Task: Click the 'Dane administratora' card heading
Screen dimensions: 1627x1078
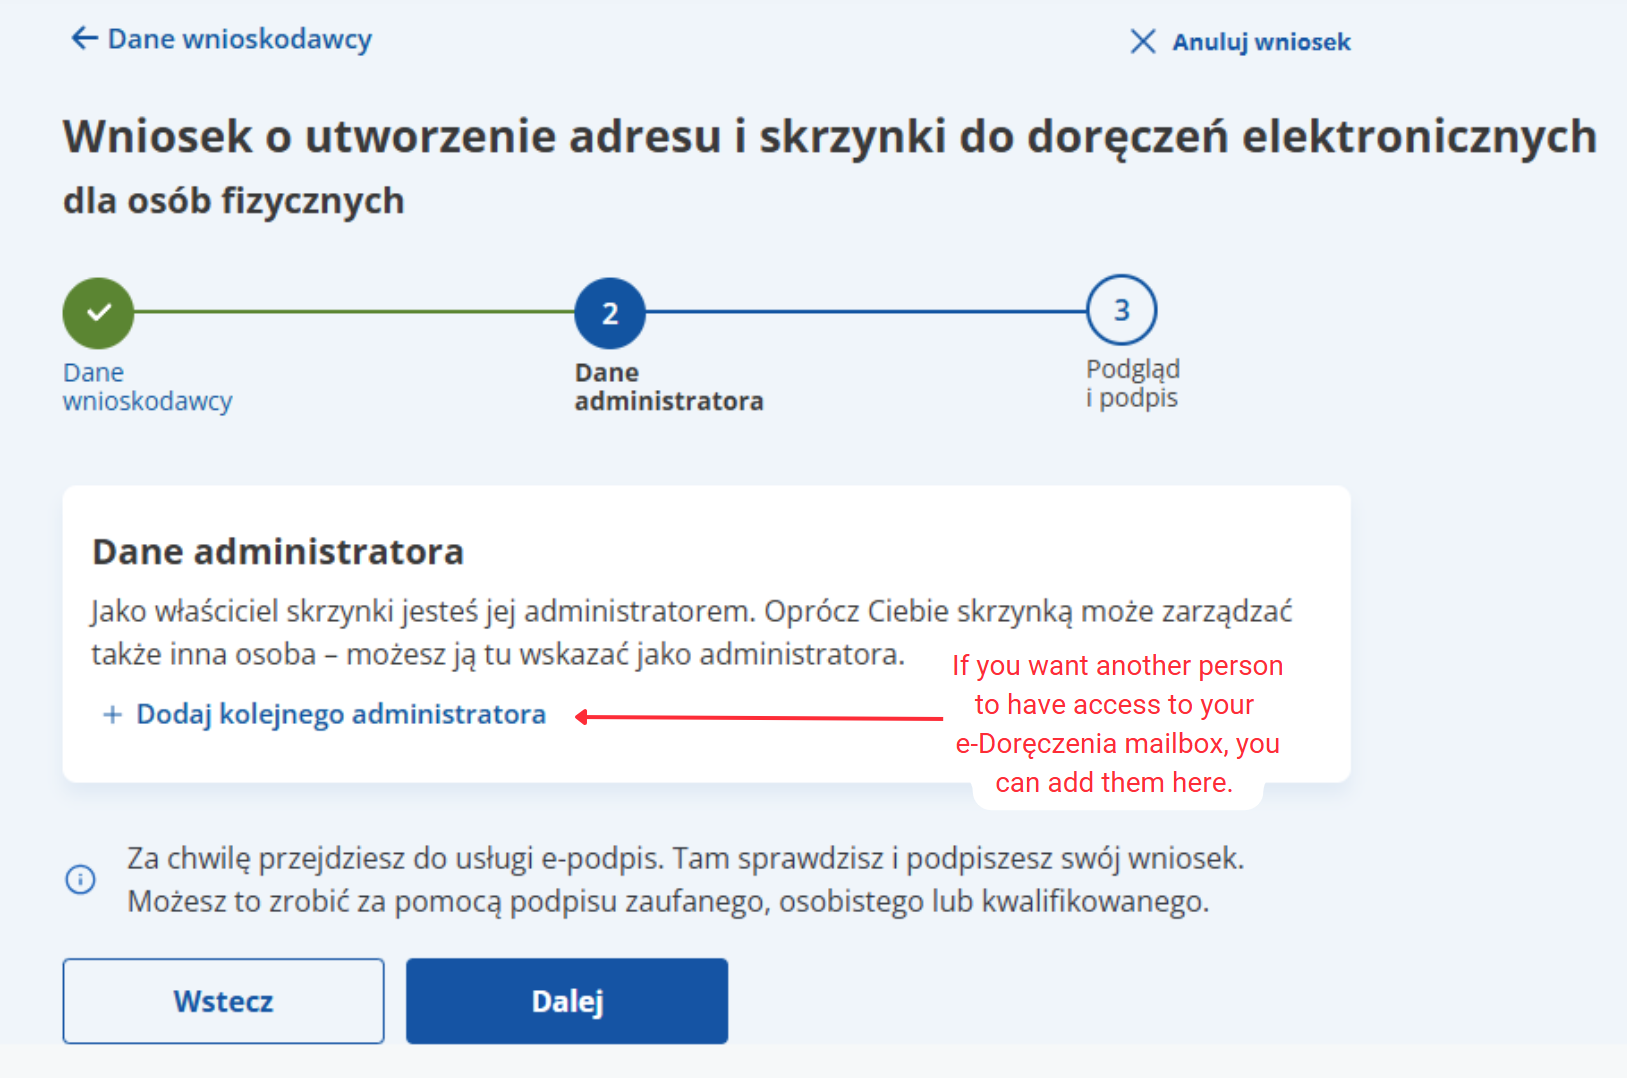Action: point(278,552)
